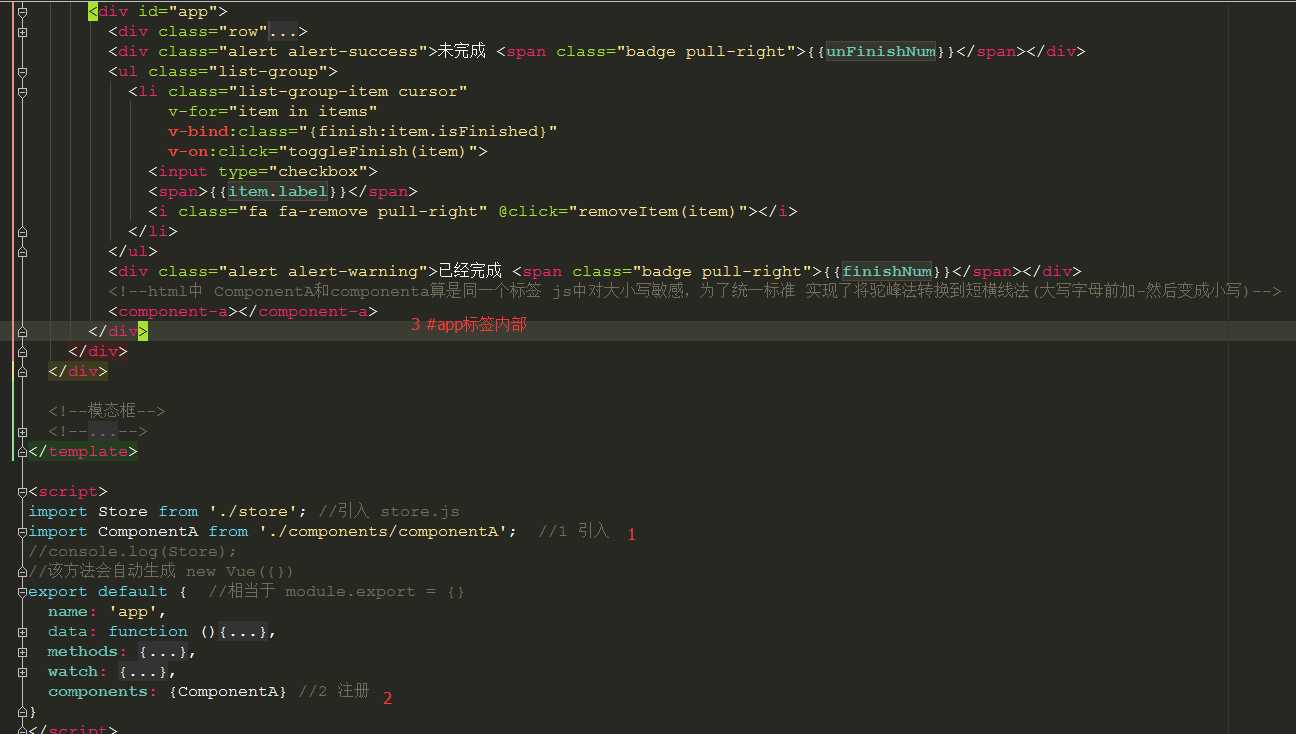The image size is (1296, 734).
Task: Click the {...} placeholder after data: function ()
Action: tap(243, 632)
